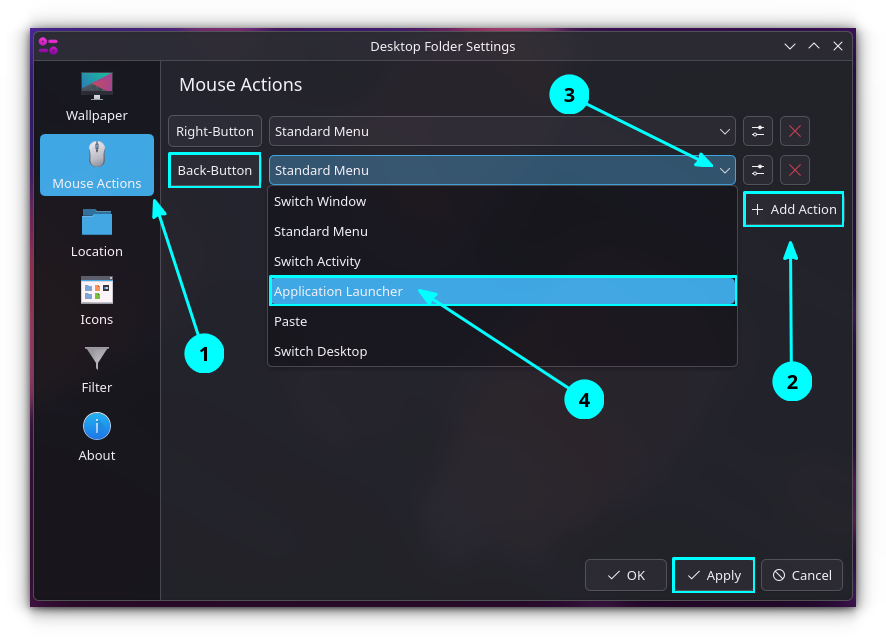Open the Location settings section
This screenshot has height=639, width=886.
(x=96, y=233)
